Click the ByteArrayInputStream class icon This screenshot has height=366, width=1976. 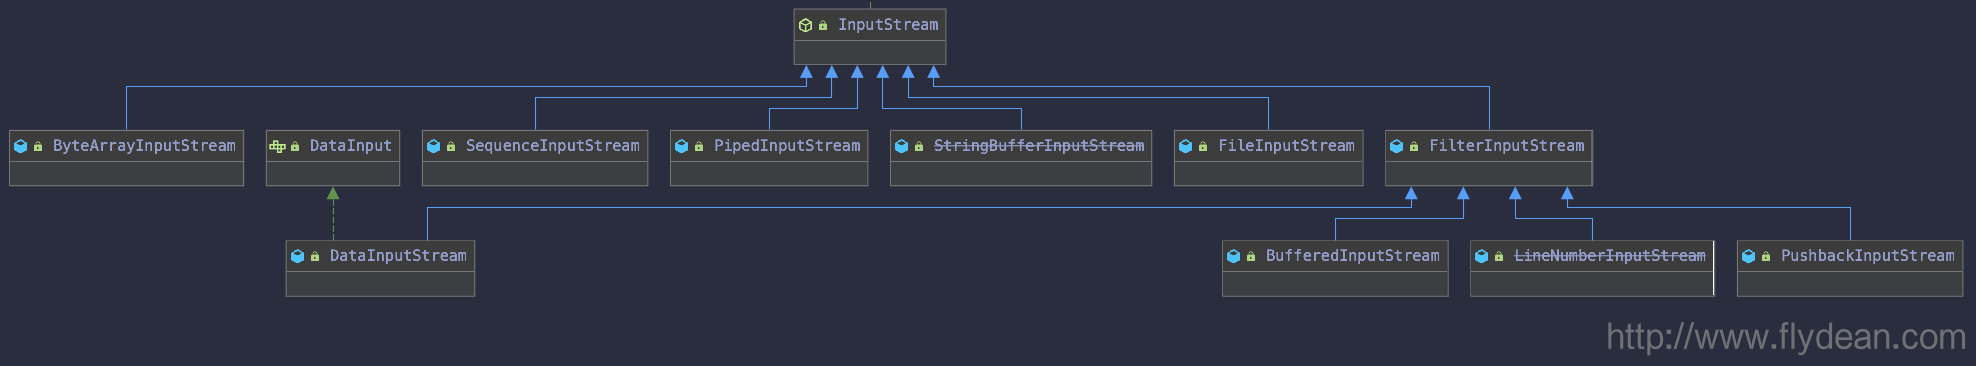tap(20, 146)
